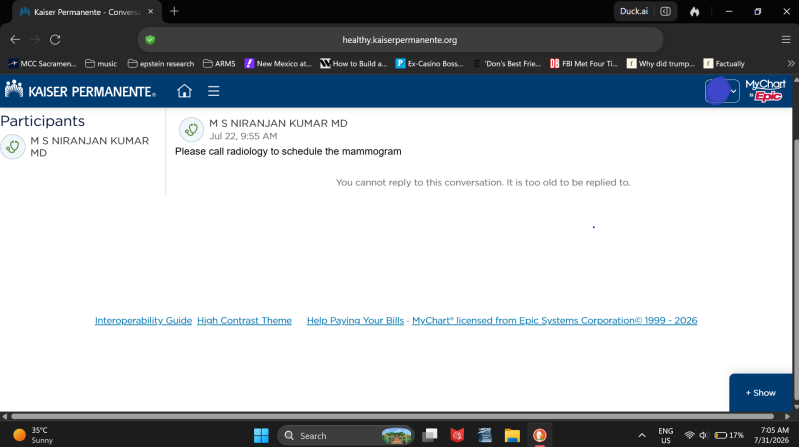Image resolution: width=799 pixels, height=447 pixels.
Task: Open the red app icon on taskbar
Action: [458, 435]
